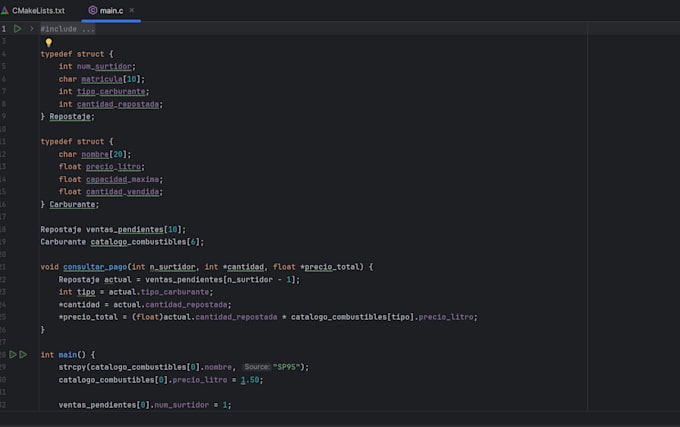Viewport: 680px width, 427px height.
Task: Click the 'main' function name
Action: pos(68,355)
